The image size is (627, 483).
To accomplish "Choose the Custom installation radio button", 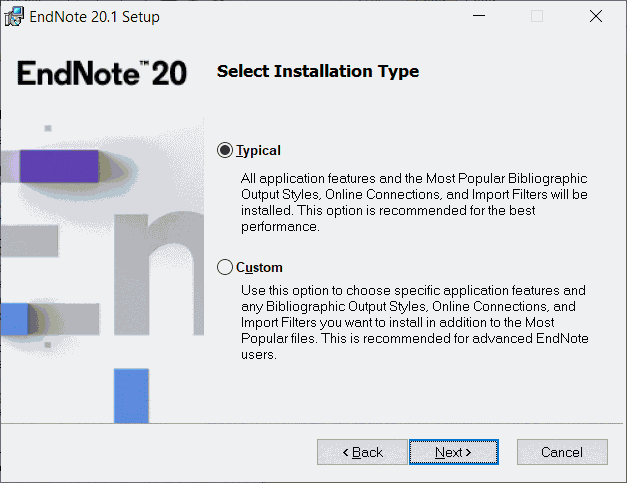I will (225, 267).
